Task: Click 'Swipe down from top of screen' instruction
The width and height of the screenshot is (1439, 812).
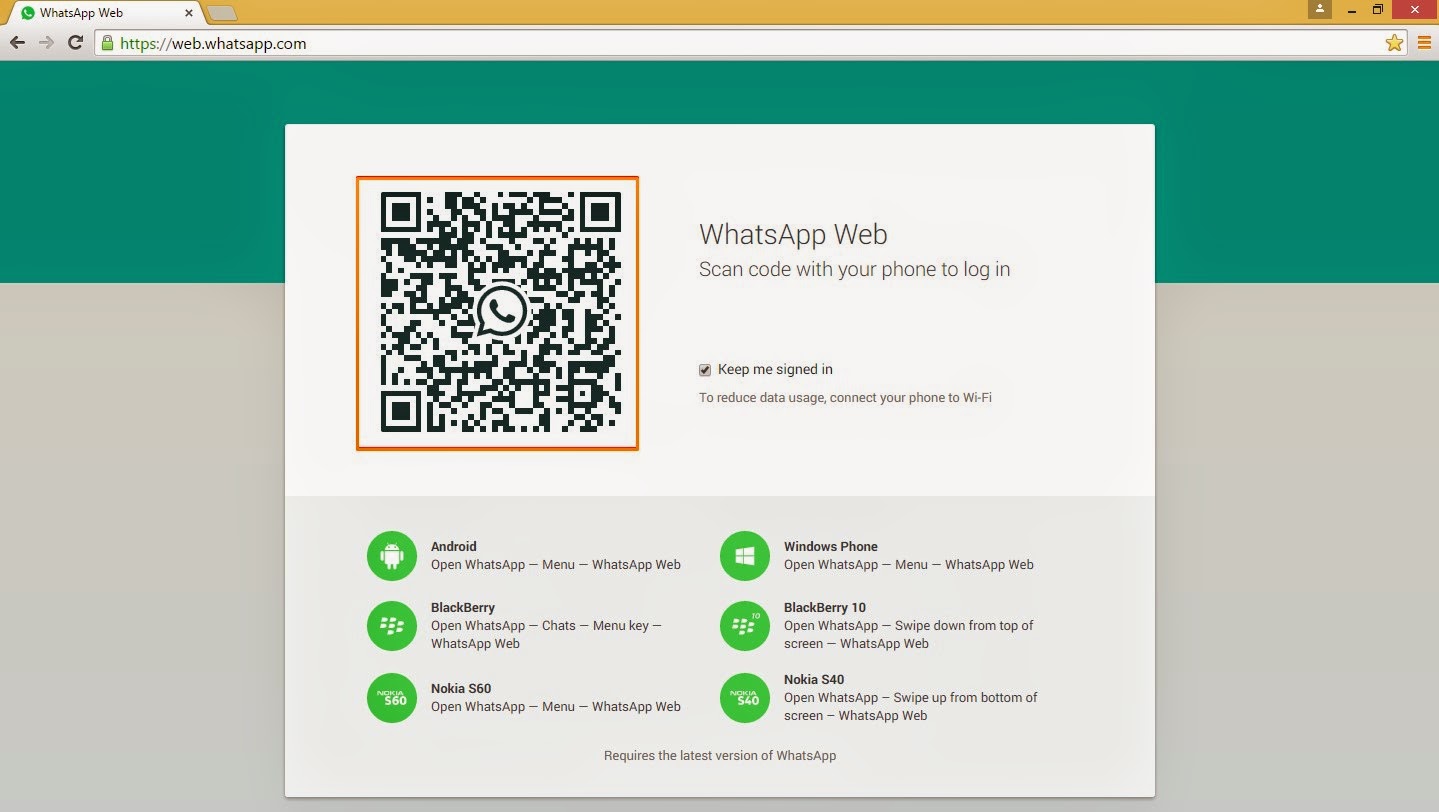Action: [909, 634]
